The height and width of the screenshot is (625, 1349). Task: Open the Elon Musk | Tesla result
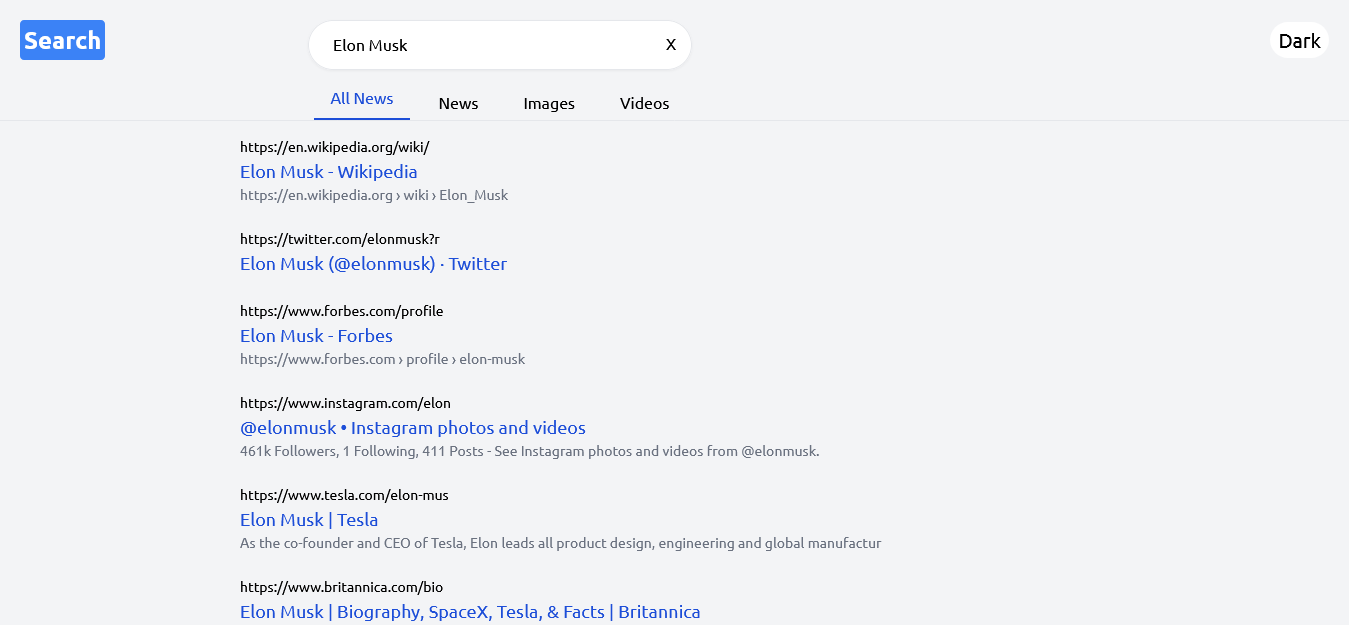[x=309, y=520]
